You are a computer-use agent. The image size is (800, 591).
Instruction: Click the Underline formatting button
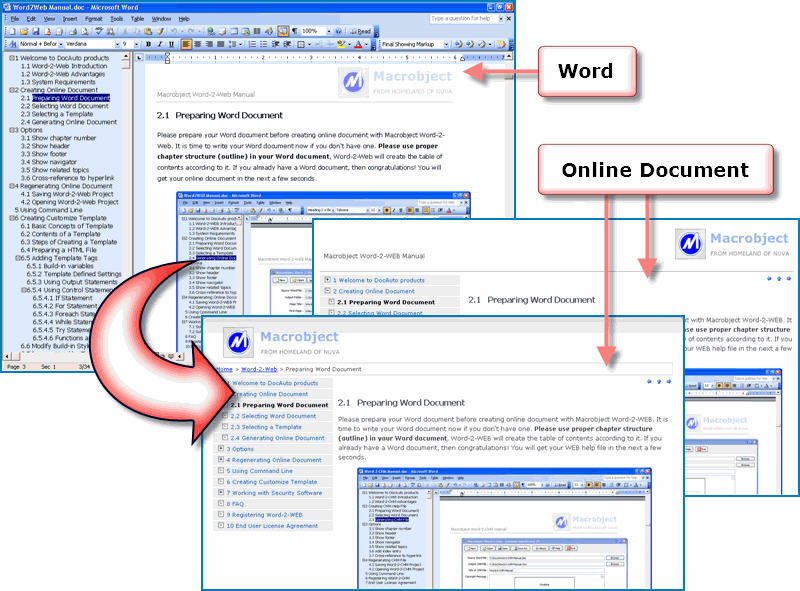pos(171,44)
